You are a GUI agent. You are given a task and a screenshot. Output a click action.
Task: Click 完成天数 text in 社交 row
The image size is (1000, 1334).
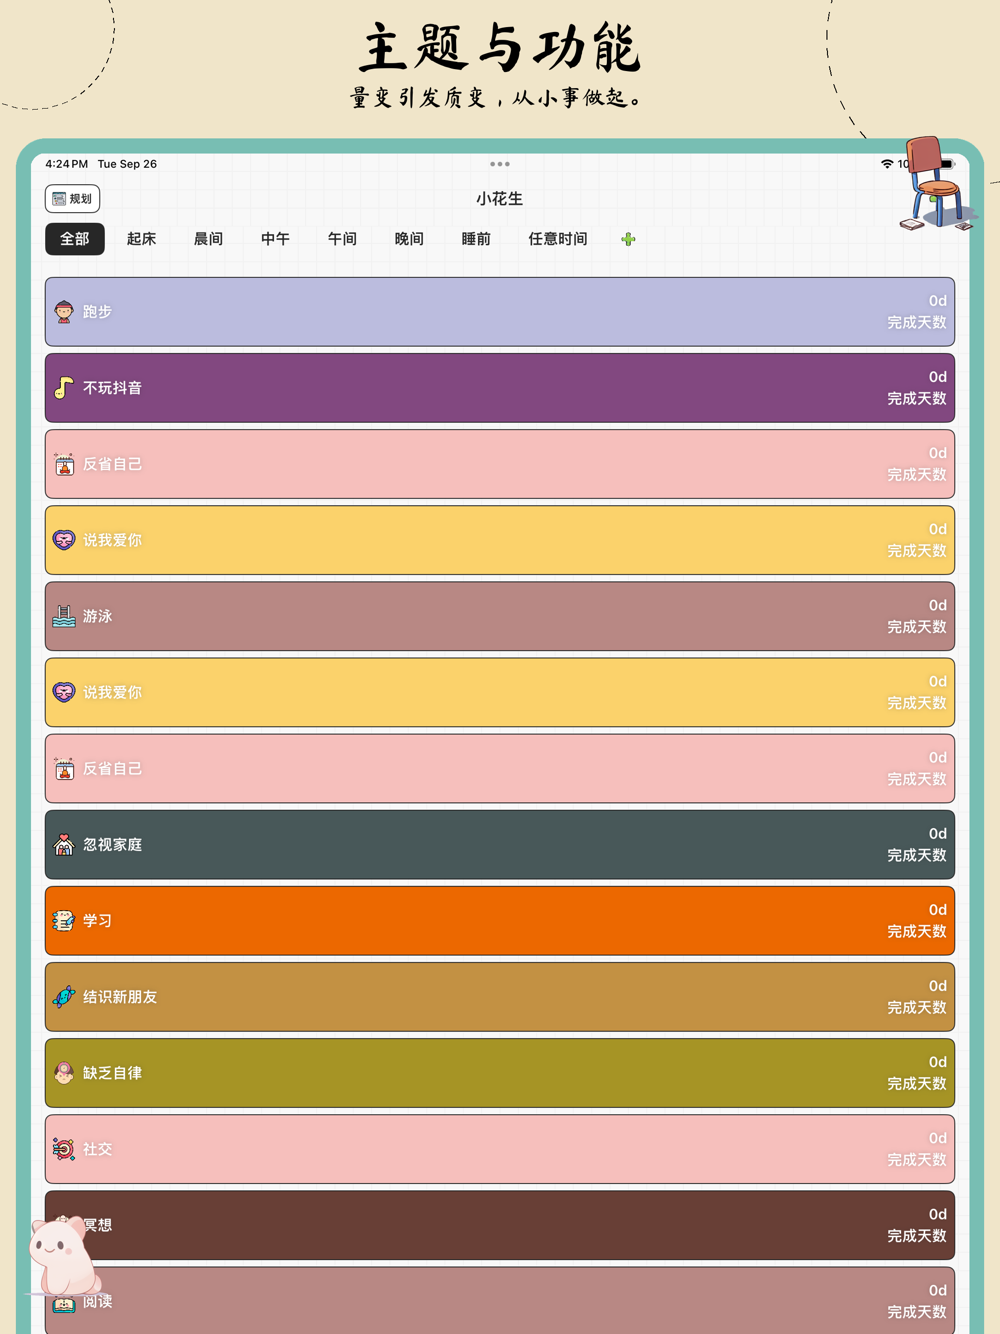[x=917, y=1160]
